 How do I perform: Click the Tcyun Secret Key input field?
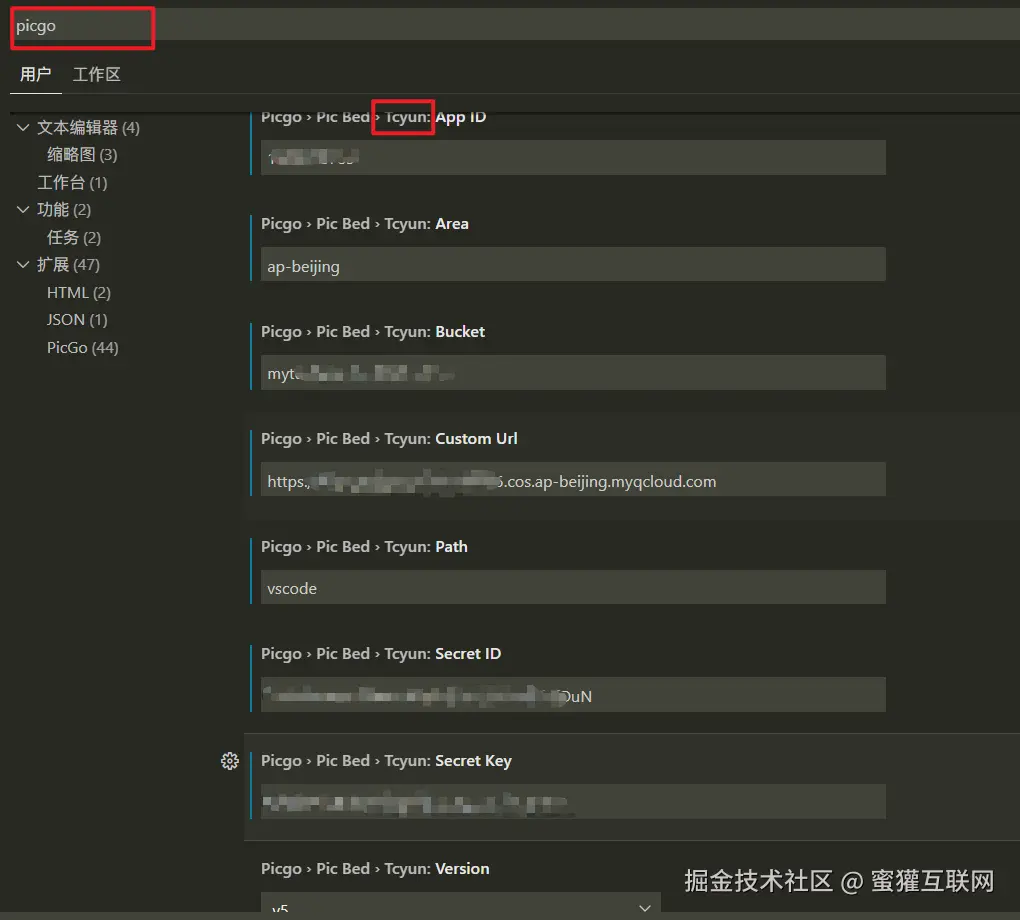pyautogui.click(x=573, y=802)
